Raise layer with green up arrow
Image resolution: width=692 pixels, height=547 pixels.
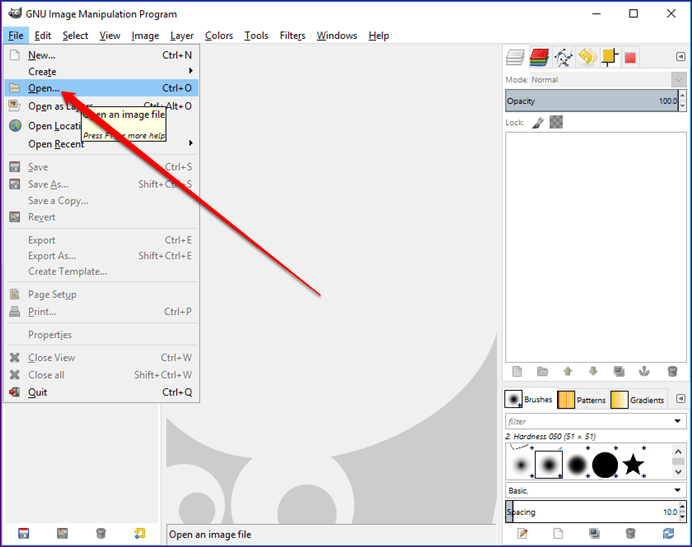[x=568, y=371]
